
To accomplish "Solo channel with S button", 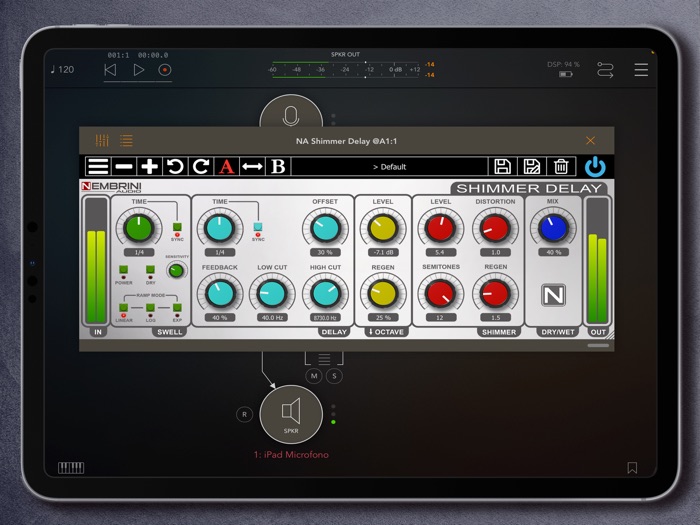I will coord(334,376).
